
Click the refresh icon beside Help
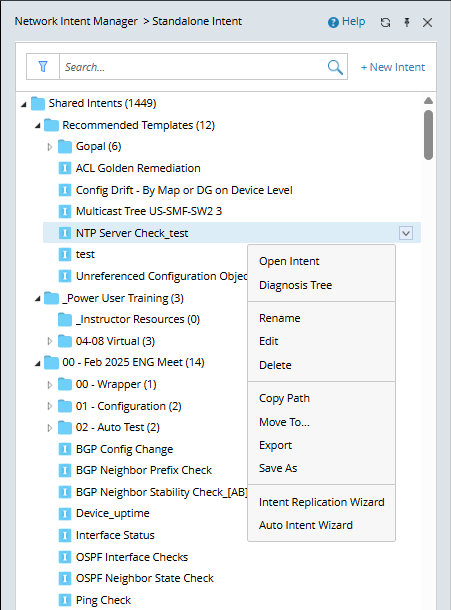[385, 23]
